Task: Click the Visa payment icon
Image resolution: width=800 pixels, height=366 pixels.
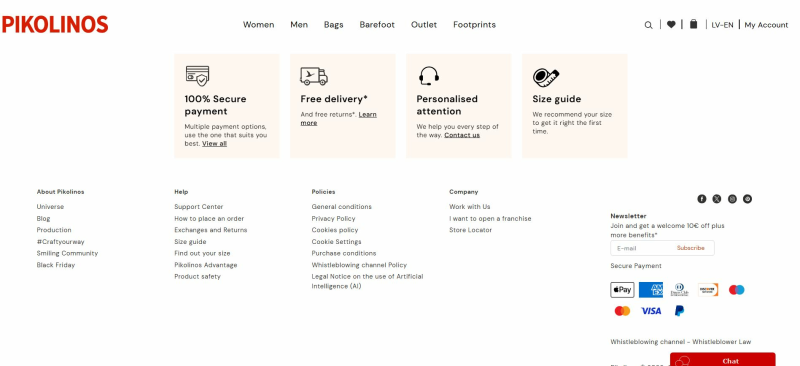Action: click(x=651, y=311)
